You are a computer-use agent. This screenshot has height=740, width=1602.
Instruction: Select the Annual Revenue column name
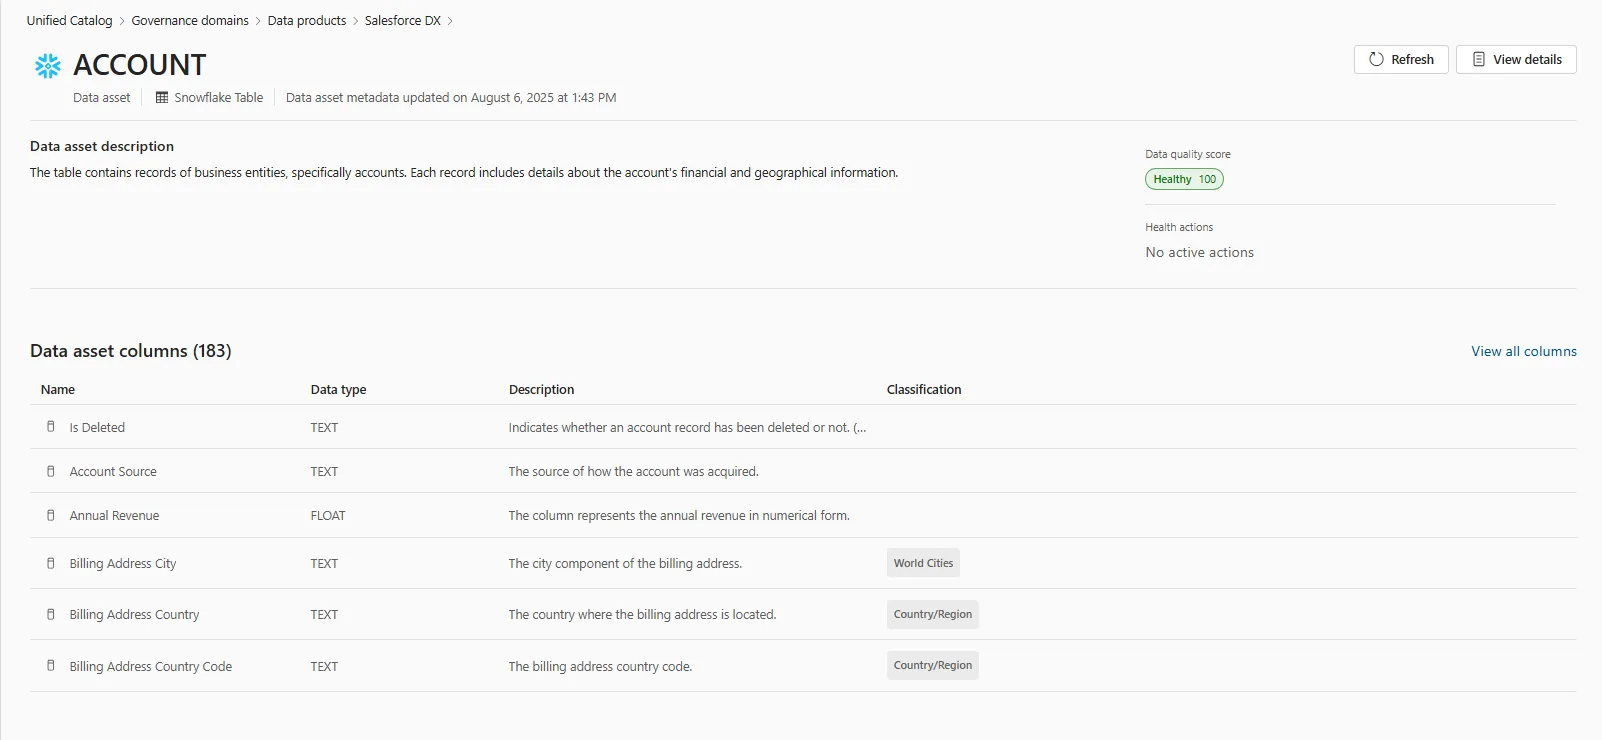114,515
